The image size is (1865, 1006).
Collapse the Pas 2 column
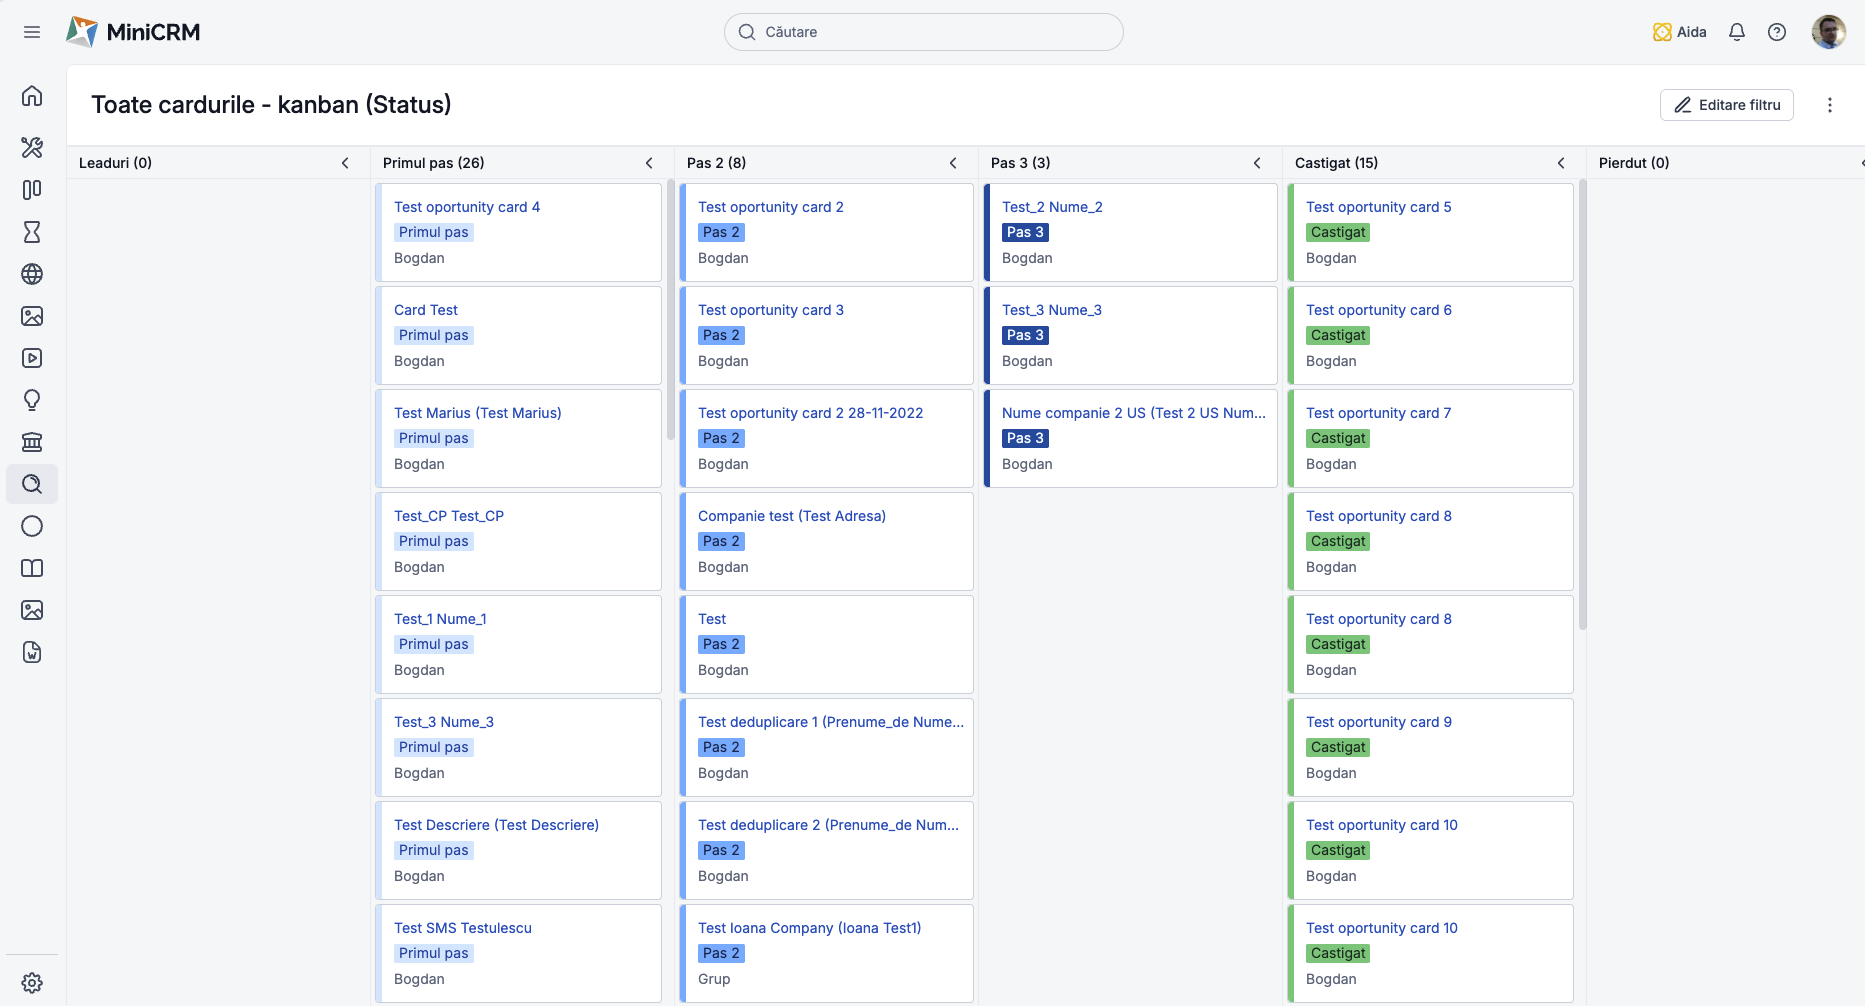tap(953, 163)
